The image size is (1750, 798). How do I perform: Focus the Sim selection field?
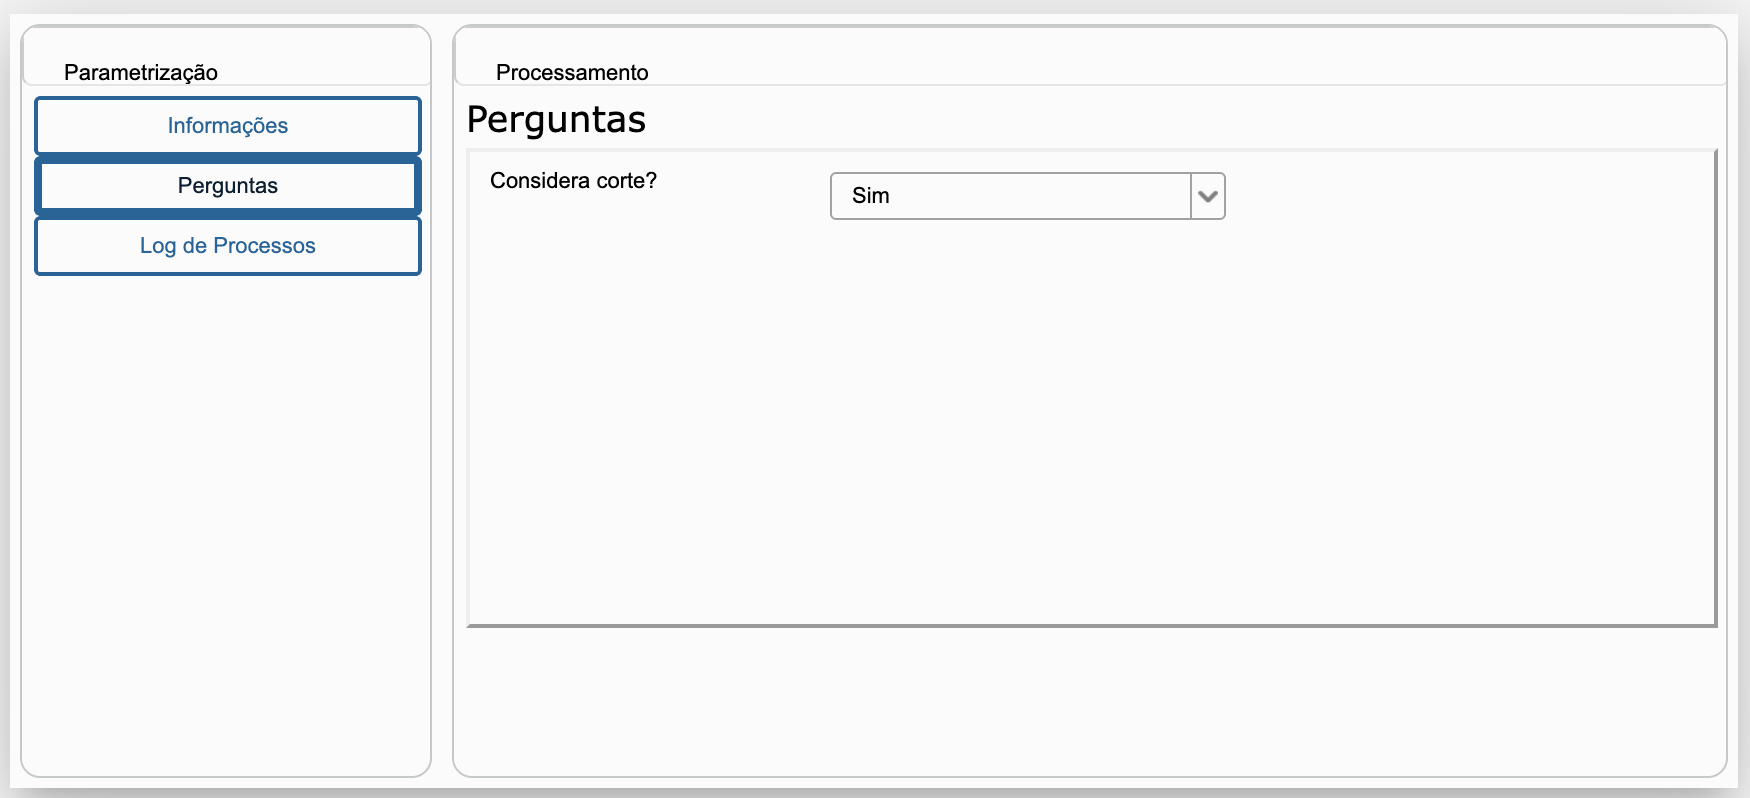(x=1010, y=196)
